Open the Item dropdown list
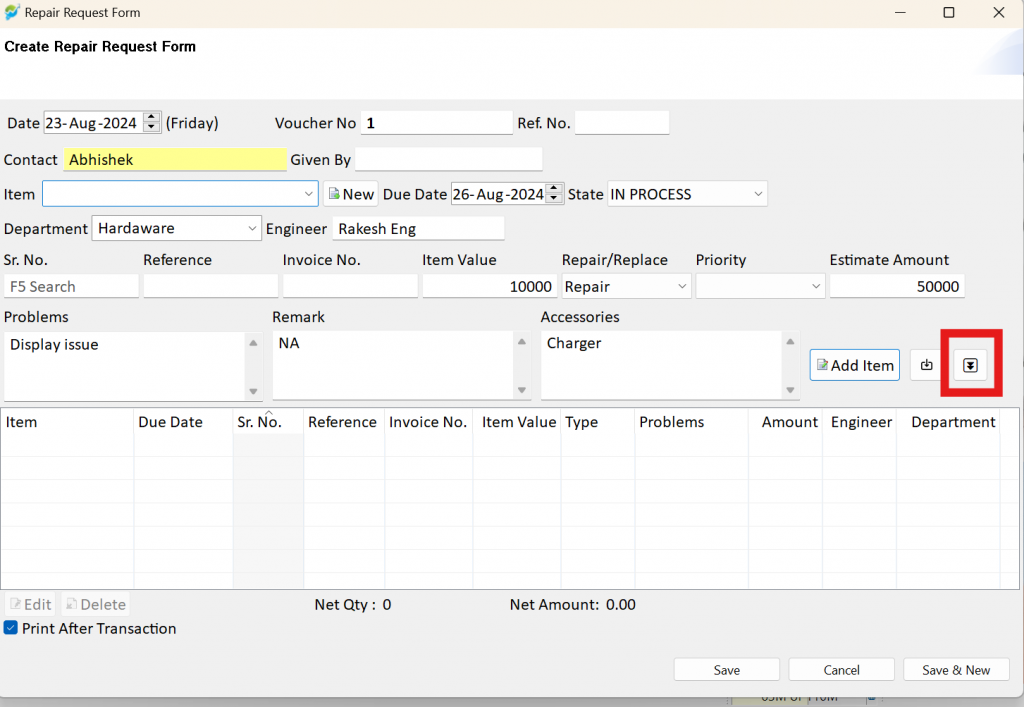1024x707 pixels. click(308, 194)
